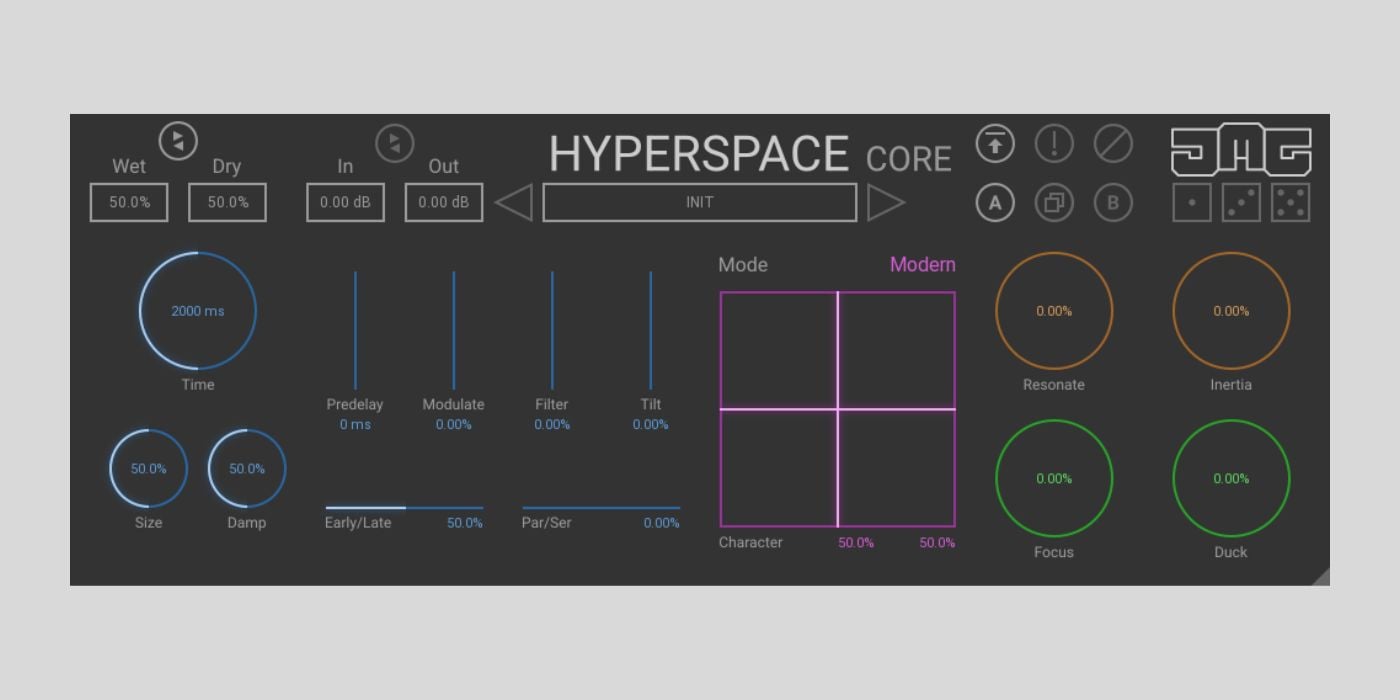Click the three-dot dice randomize icon
Image resolution: width=1400 pixels, height=700 pixels.
1241,203
